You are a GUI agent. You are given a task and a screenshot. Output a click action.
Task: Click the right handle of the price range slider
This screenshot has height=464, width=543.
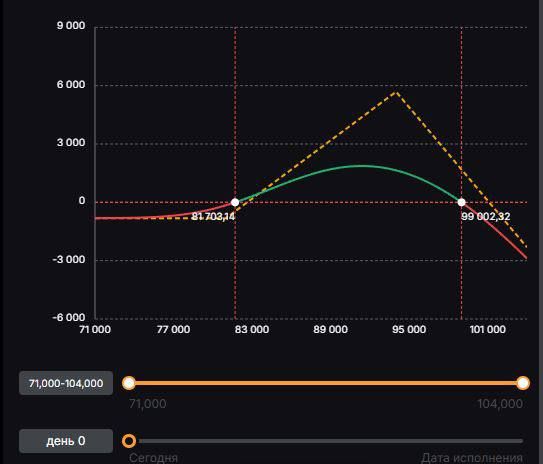coord(523,383)
